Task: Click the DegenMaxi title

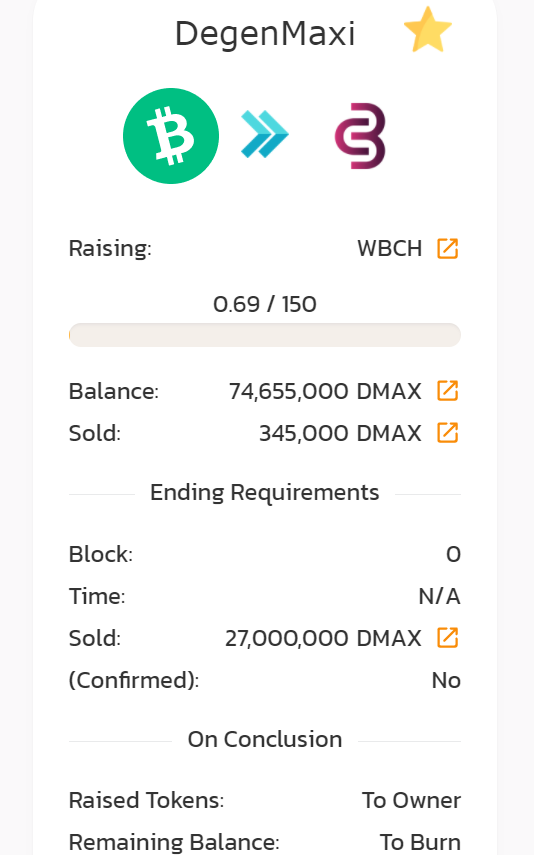Action: (x=265, y=34)
